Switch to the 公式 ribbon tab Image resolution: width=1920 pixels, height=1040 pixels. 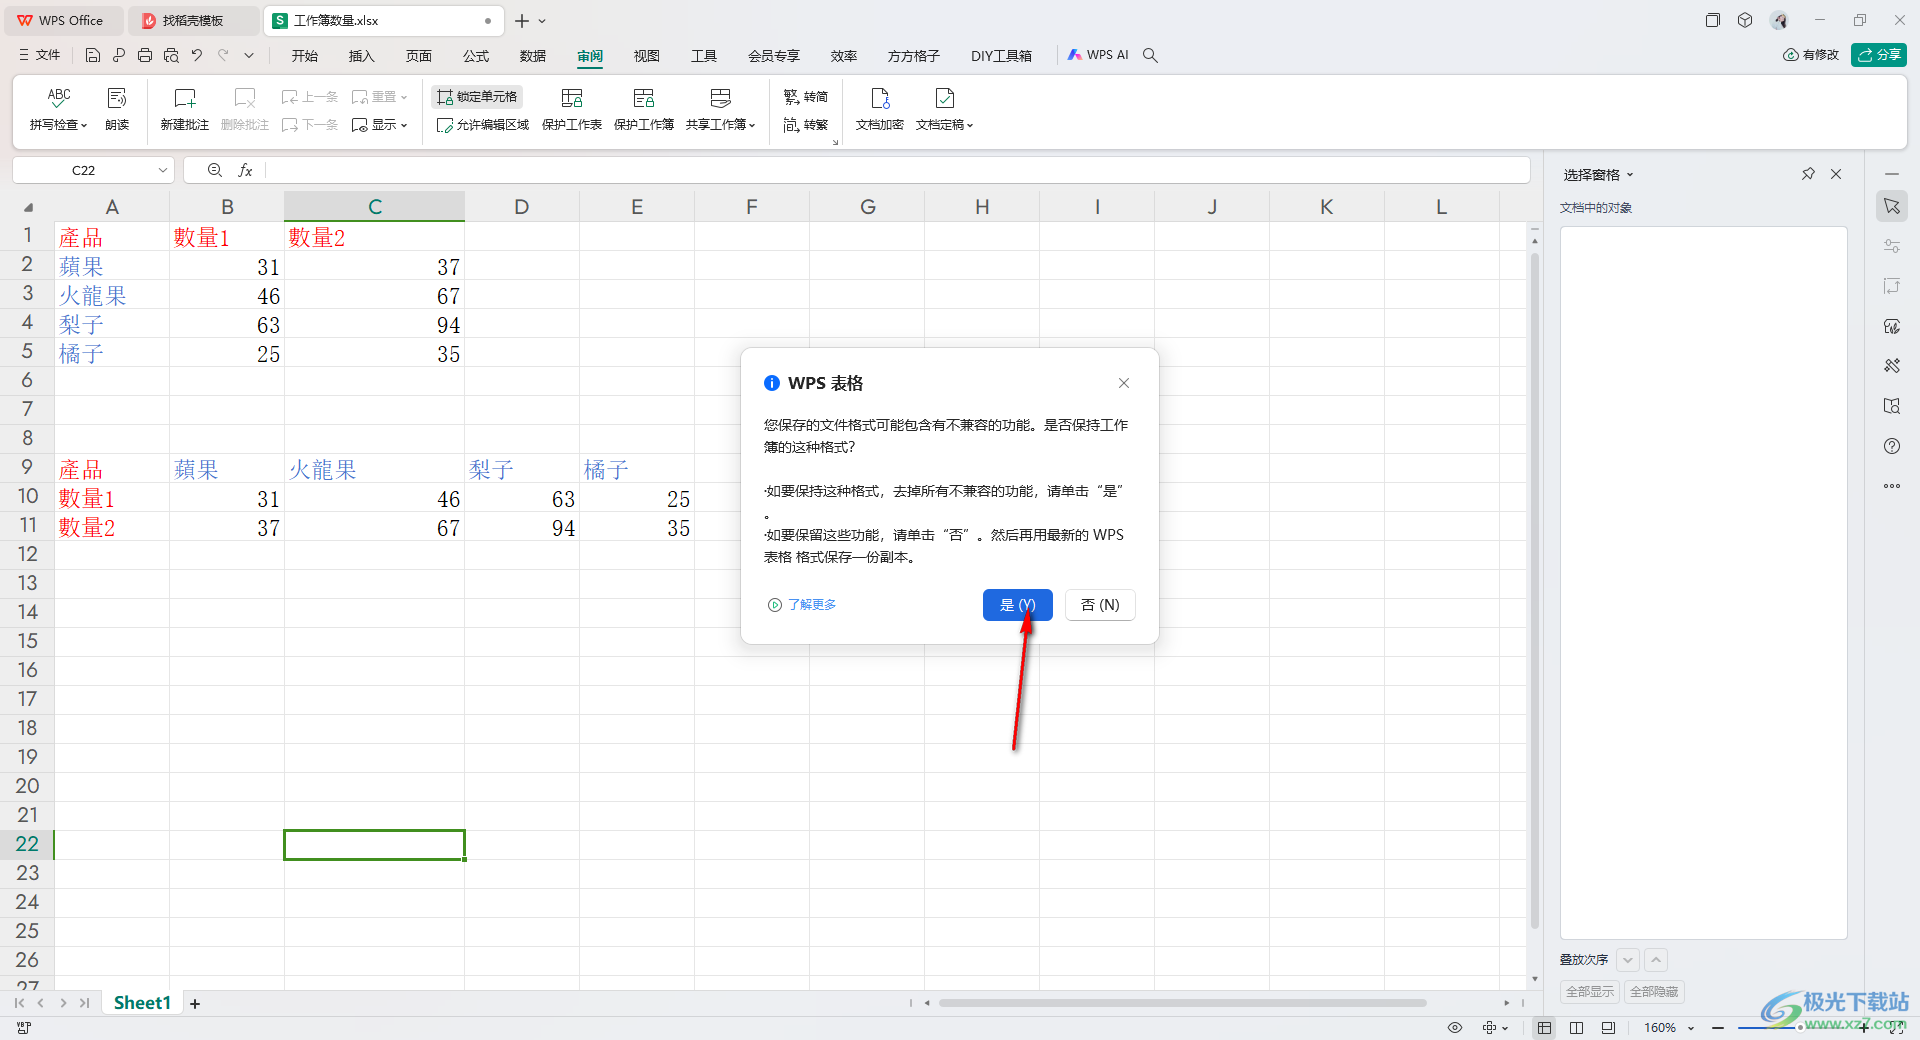tap(476, 56)
